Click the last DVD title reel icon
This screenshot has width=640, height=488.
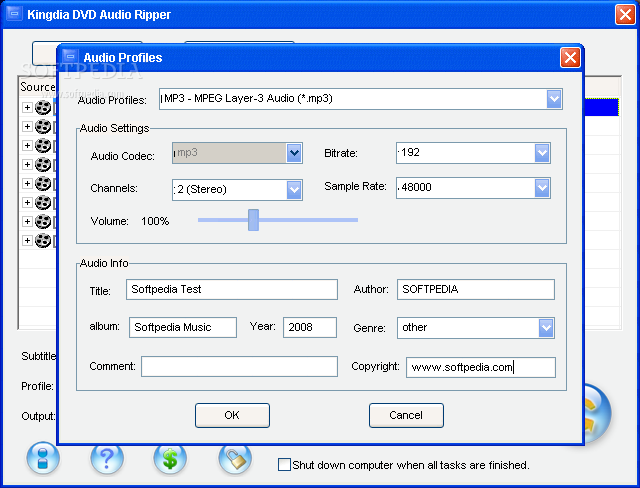tap(43, 241)
